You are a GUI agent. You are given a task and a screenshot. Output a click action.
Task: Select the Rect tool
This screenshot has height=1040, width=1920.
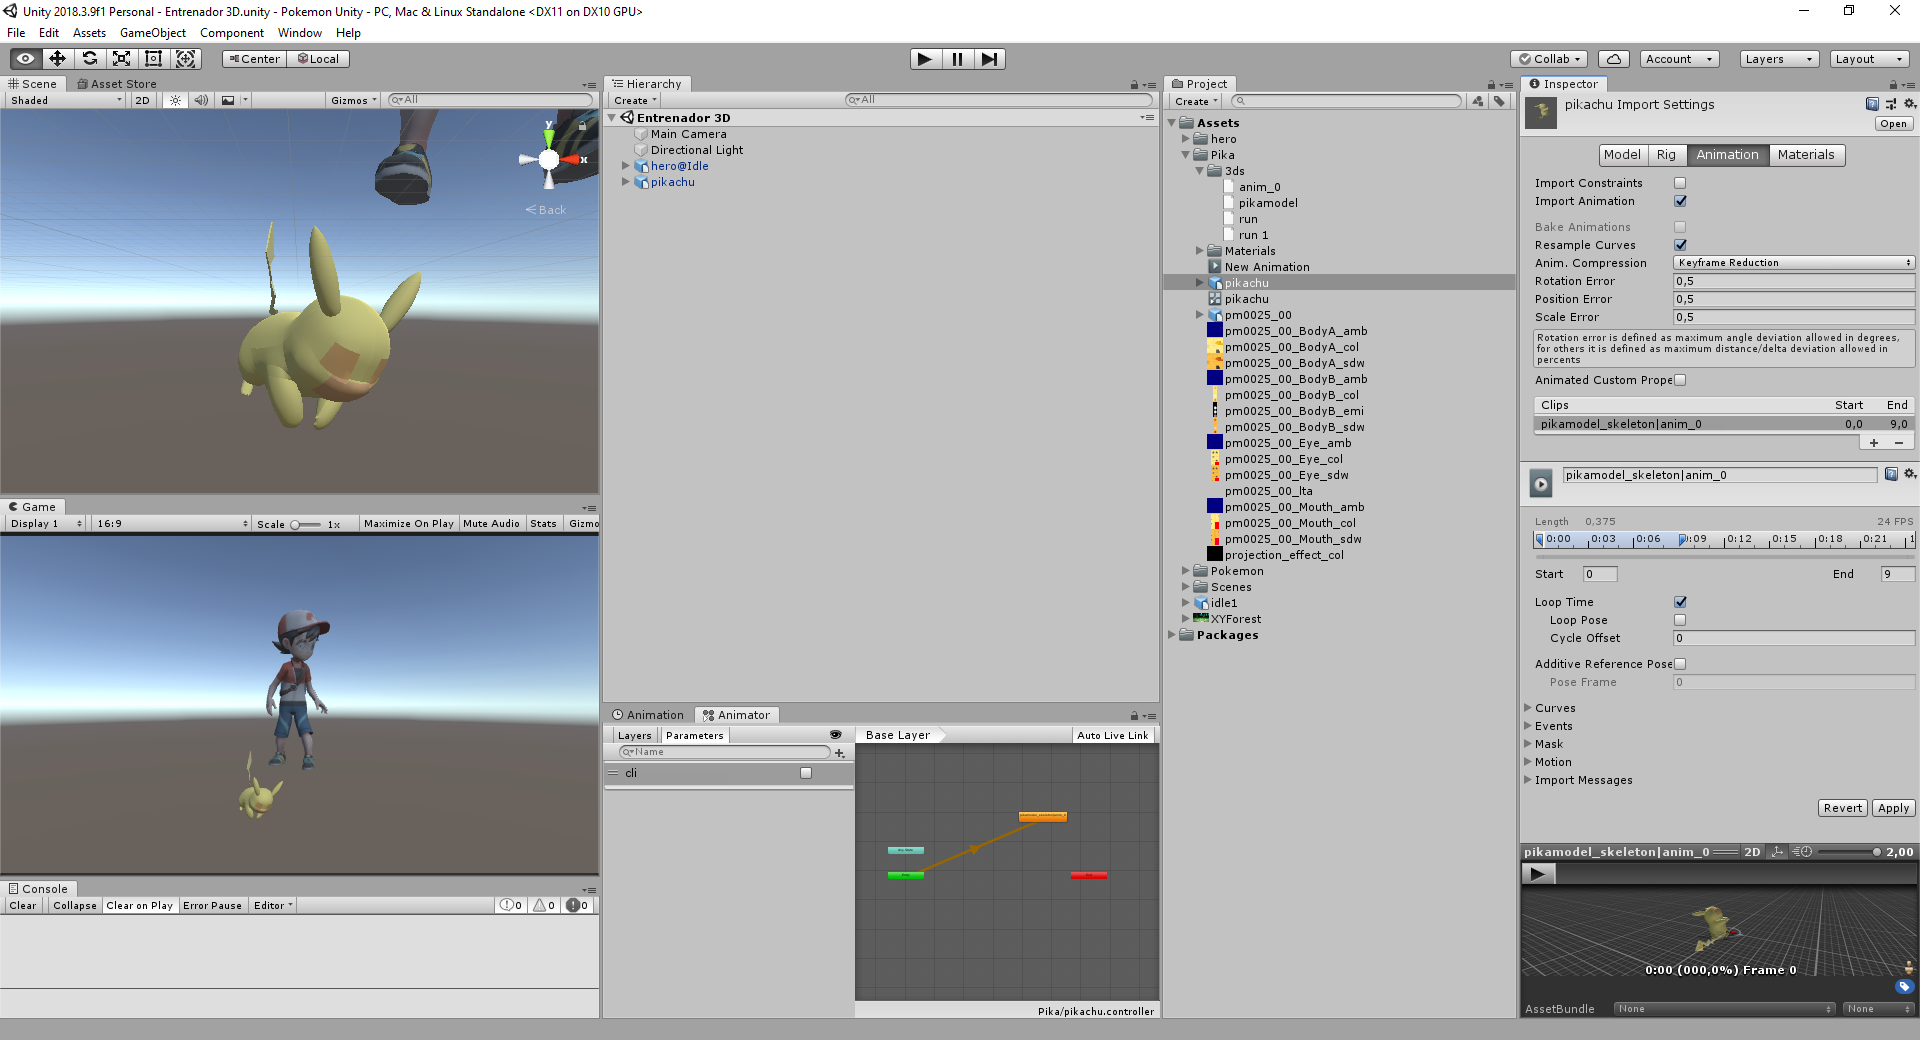pyautogui.click(x=153, y=59)
